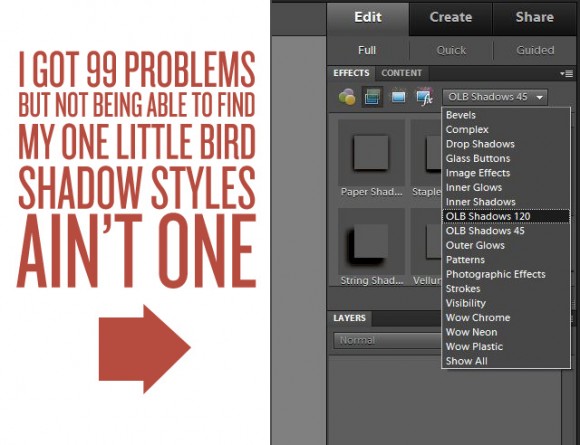Switch to the Edit tab
The image size is (580, 445).
pyautogui.click(x=368, y=17)
